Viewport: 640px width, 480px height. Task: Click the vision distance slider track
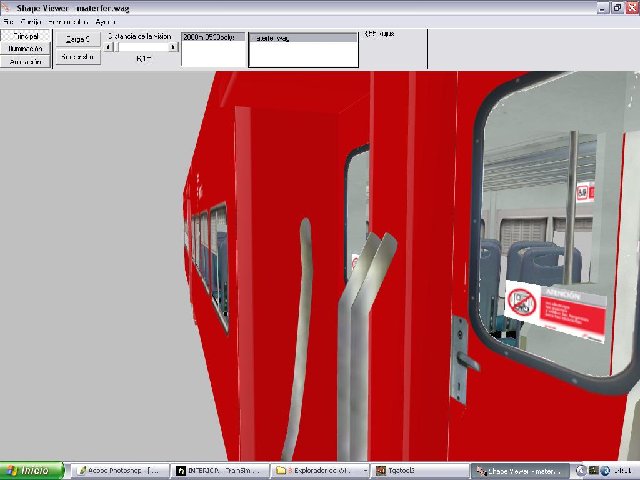coord(140,46)
